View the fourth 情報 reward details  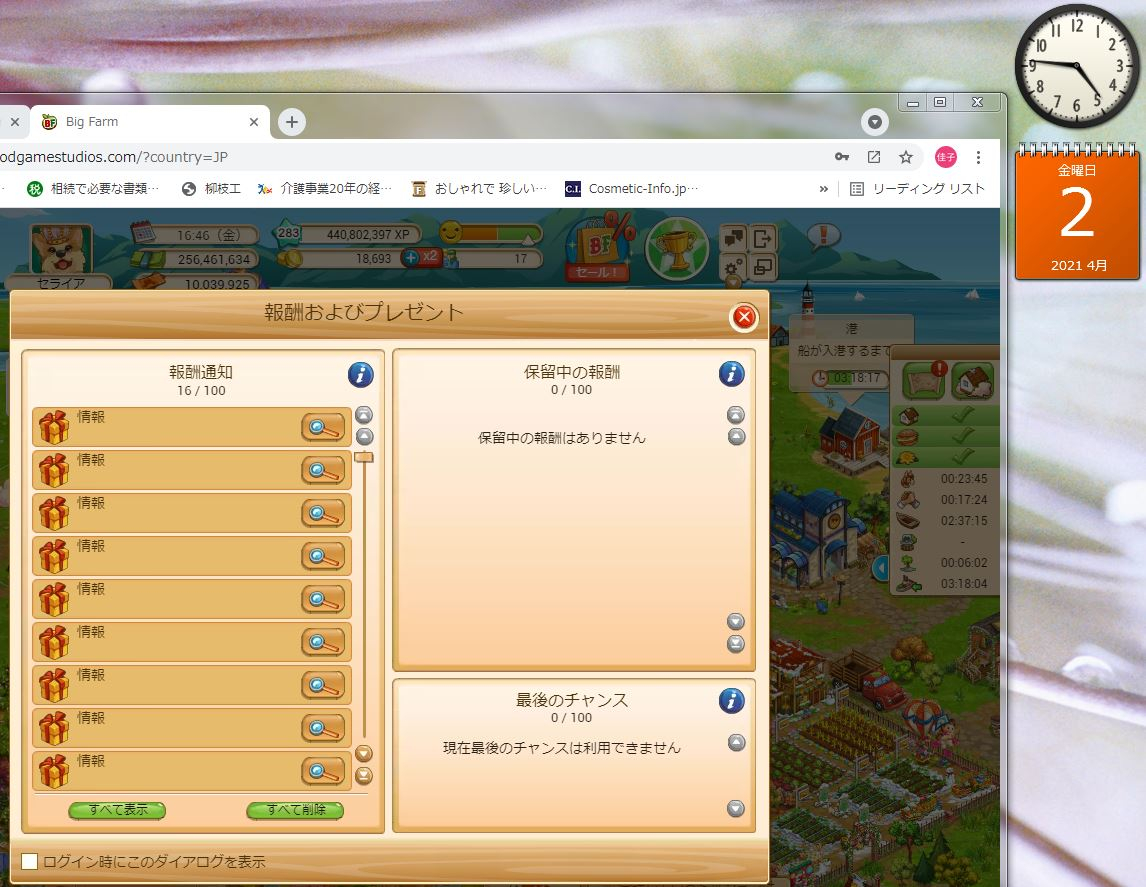(322, 556)
